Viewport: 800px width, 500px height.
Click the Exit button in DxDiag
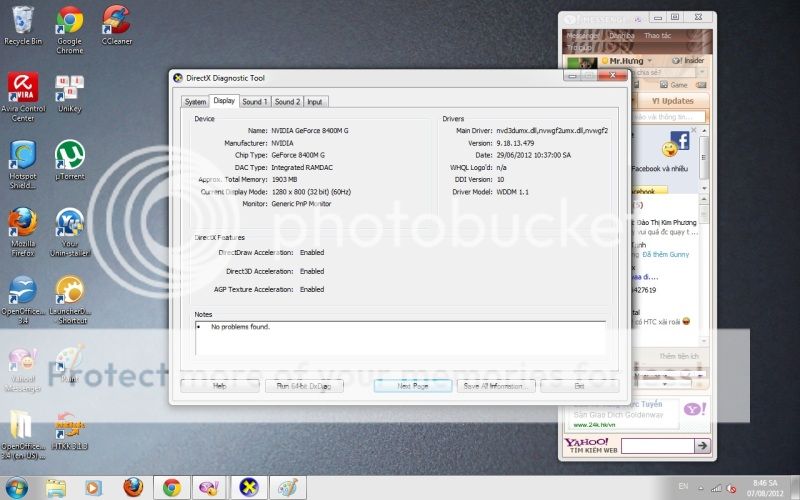[580, 386]
